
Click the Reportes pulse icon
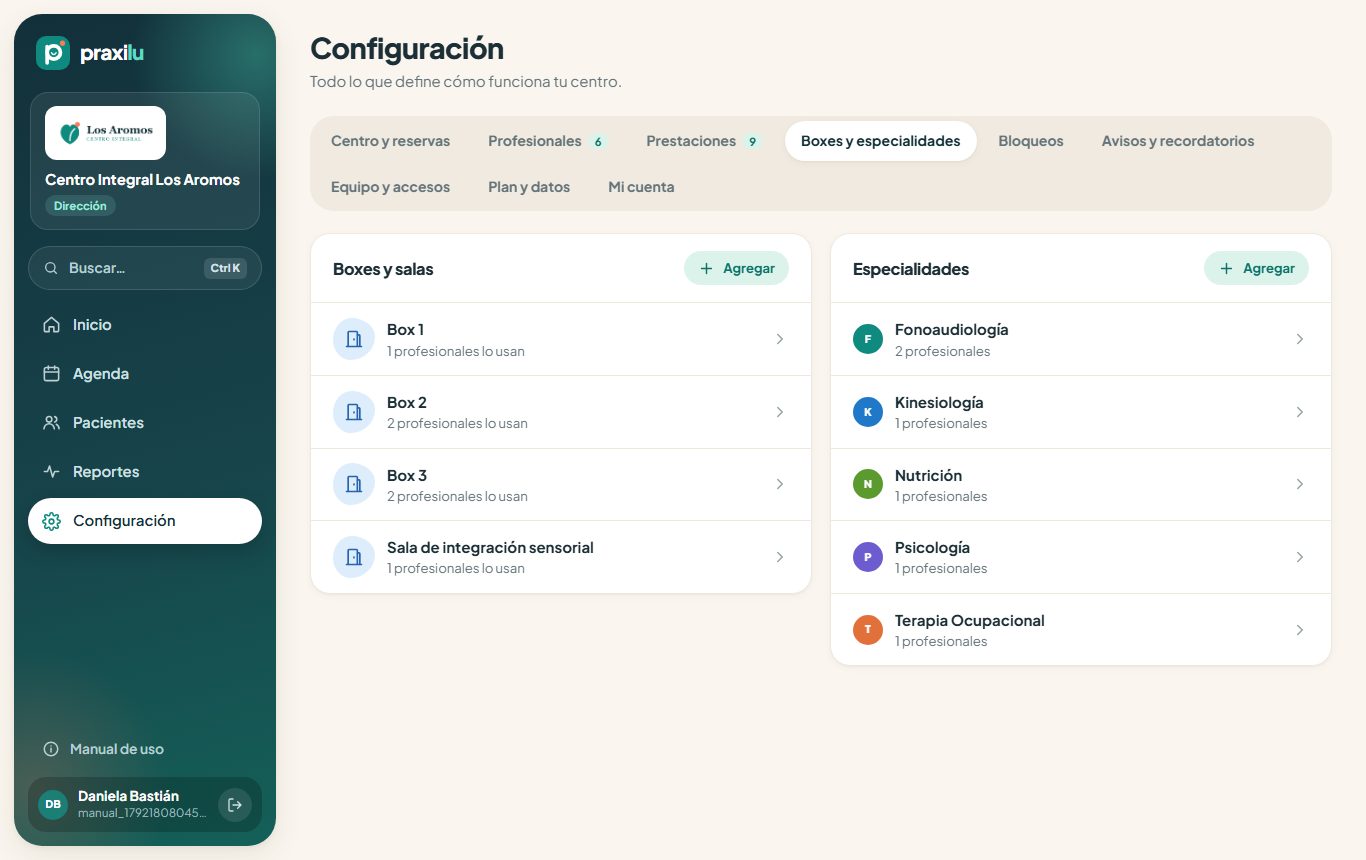pyautogui.click(x=52, y=472)
